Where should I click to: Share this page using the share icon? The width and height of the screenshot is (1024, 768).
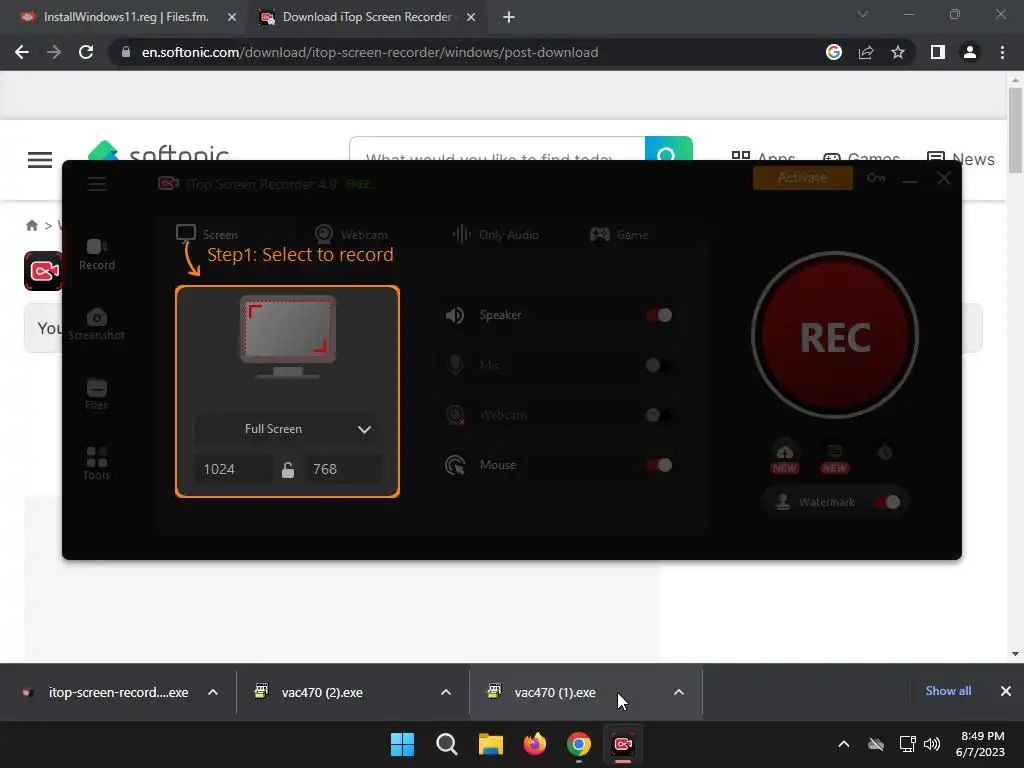click(866, 52)
